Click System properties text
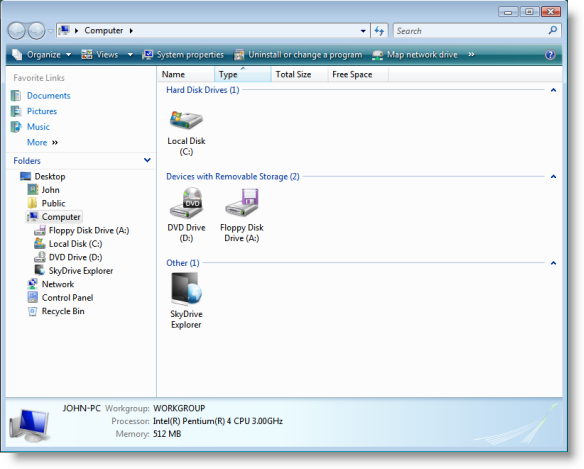This screenshot has width=584, height=469. click(x=190, y=55)
